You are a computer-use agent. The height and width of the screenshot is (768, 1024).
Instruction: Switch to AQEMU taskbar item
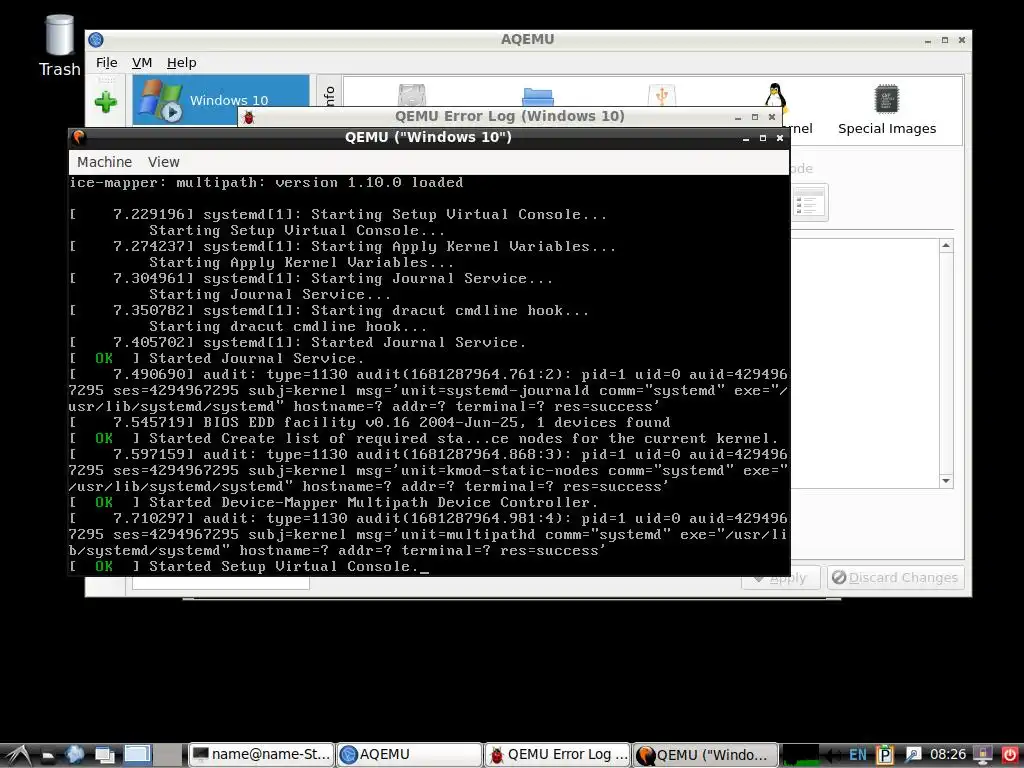coord(409,754)
